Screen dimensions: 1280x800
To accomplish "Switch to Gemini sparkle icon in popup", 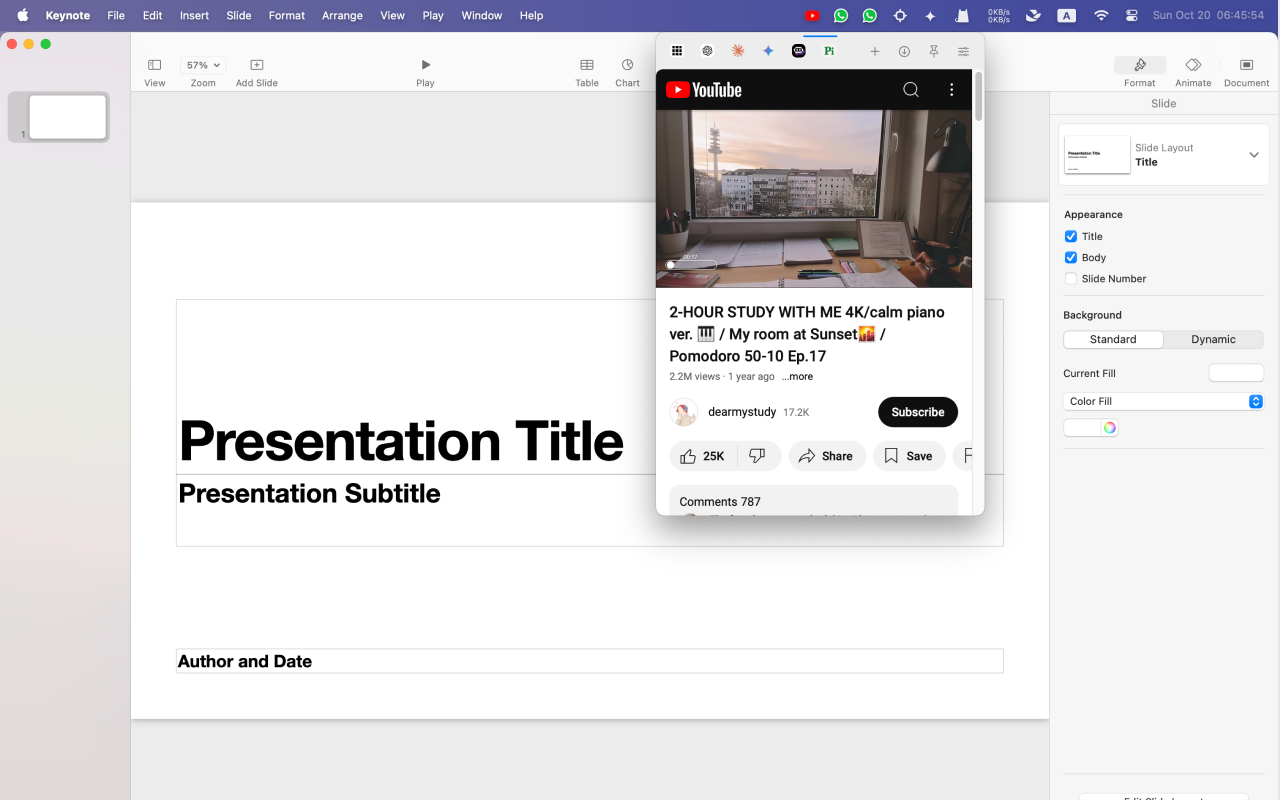I will click(x=768, y=51).
